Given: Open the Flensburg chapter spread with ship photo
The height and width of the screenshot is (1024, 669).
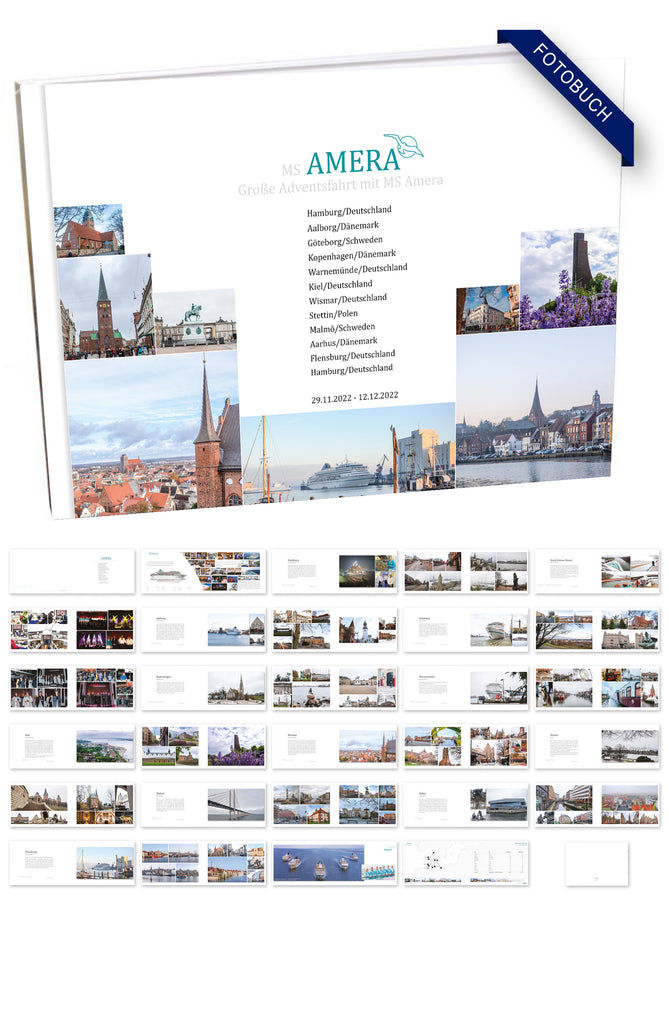Looking at the screenshot, I should [x=72, y=862].
